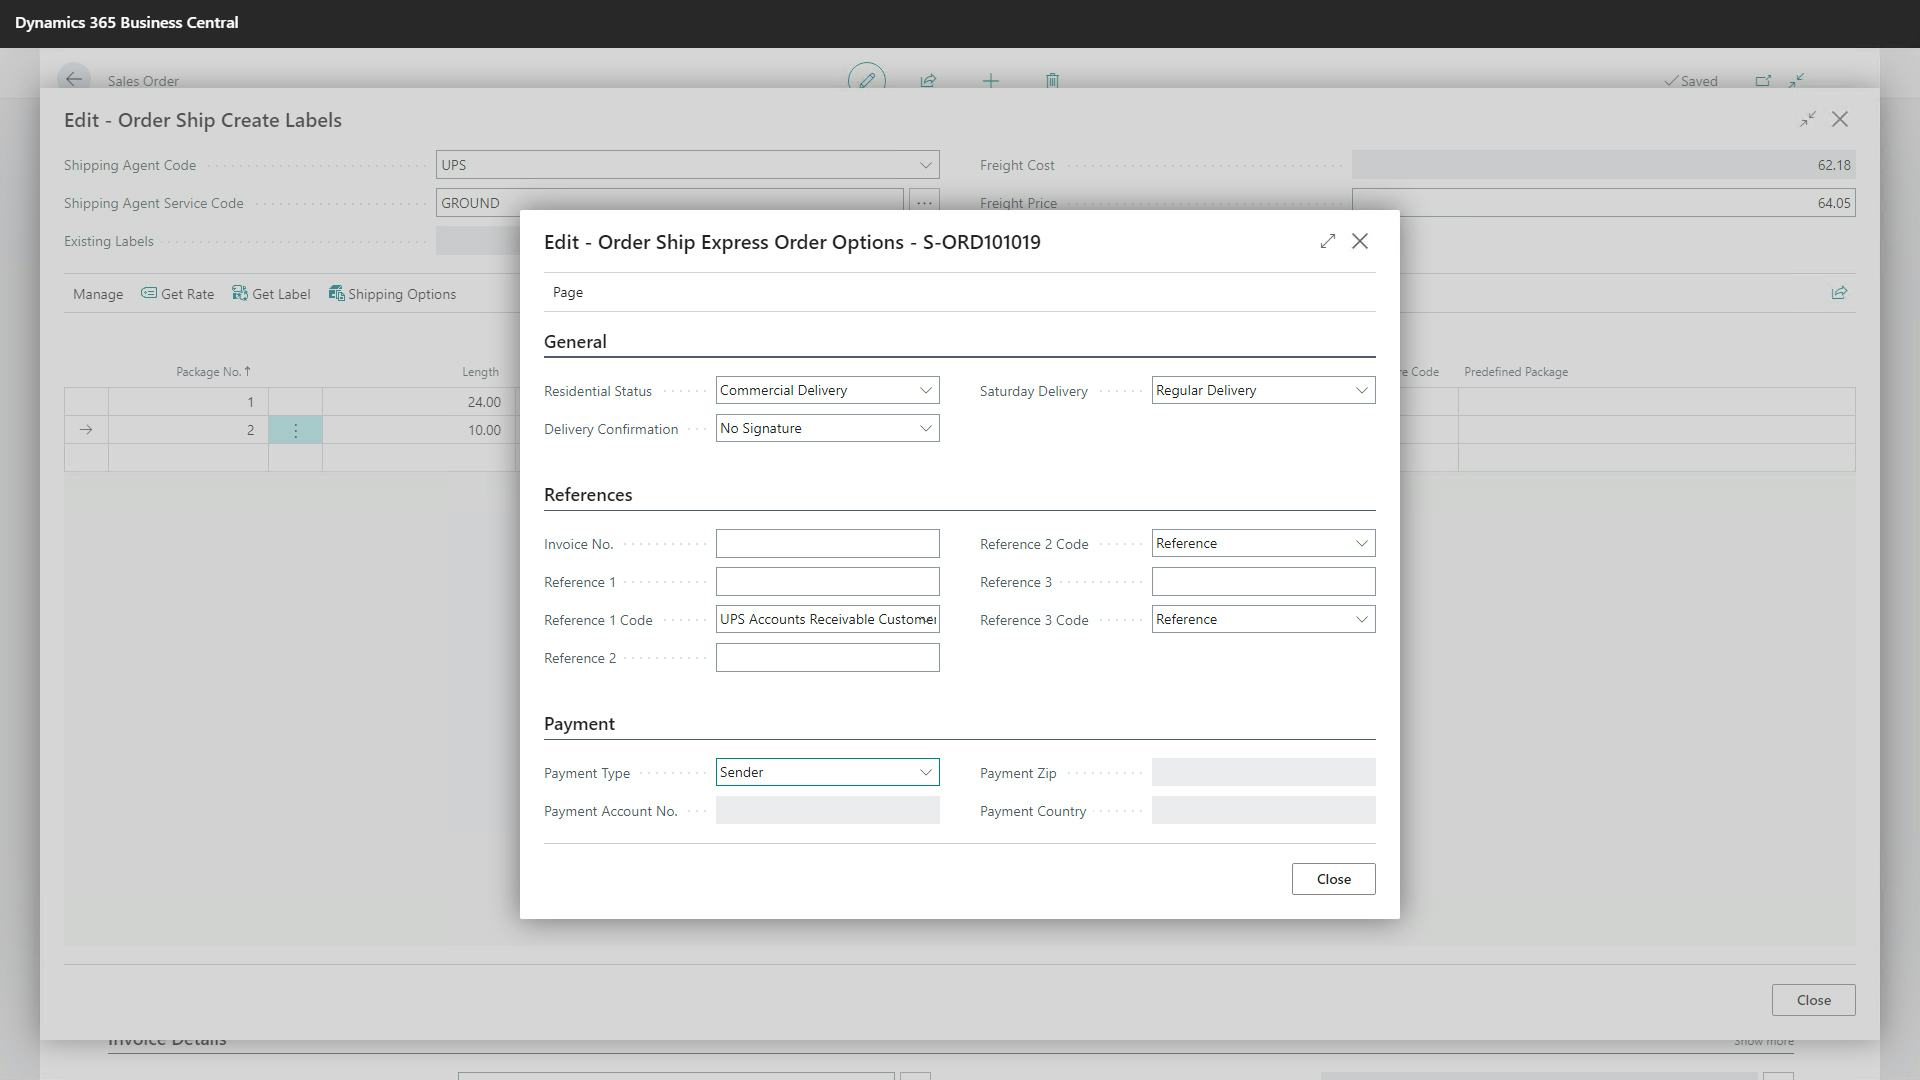Open the Manage menu

pos(97,293)
